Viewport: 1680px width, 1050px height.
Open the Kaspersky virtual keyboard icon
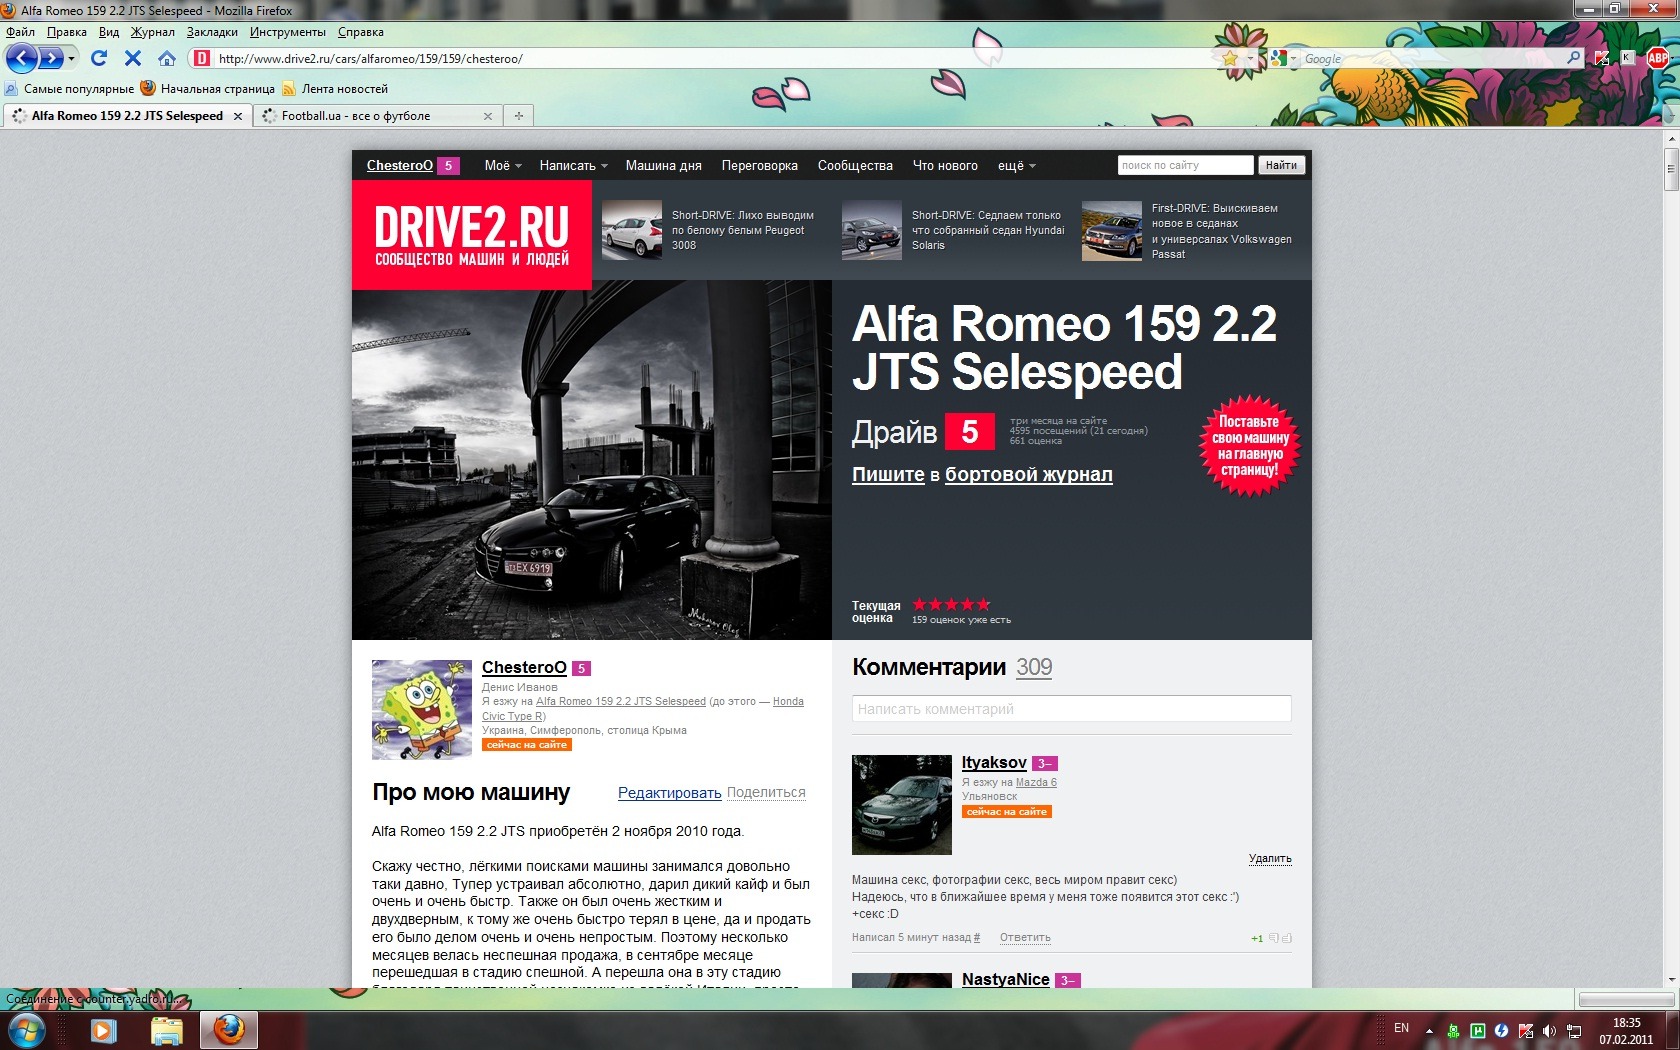[x=1627, y=58]
